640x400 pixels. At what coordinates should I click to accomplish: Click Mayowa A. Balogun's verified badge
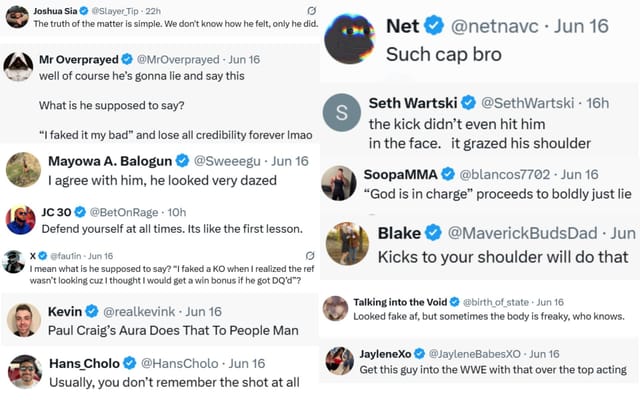tap(182, 160)
